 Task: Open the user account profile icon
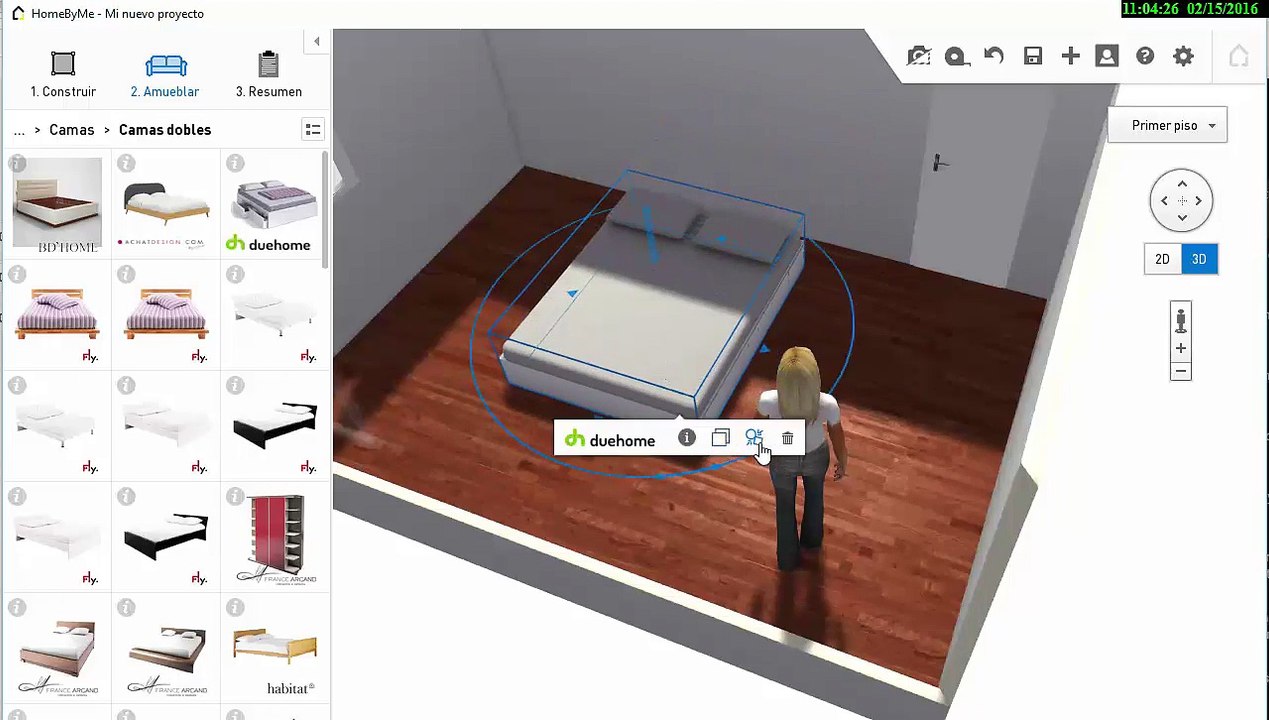click(1107, 56)
